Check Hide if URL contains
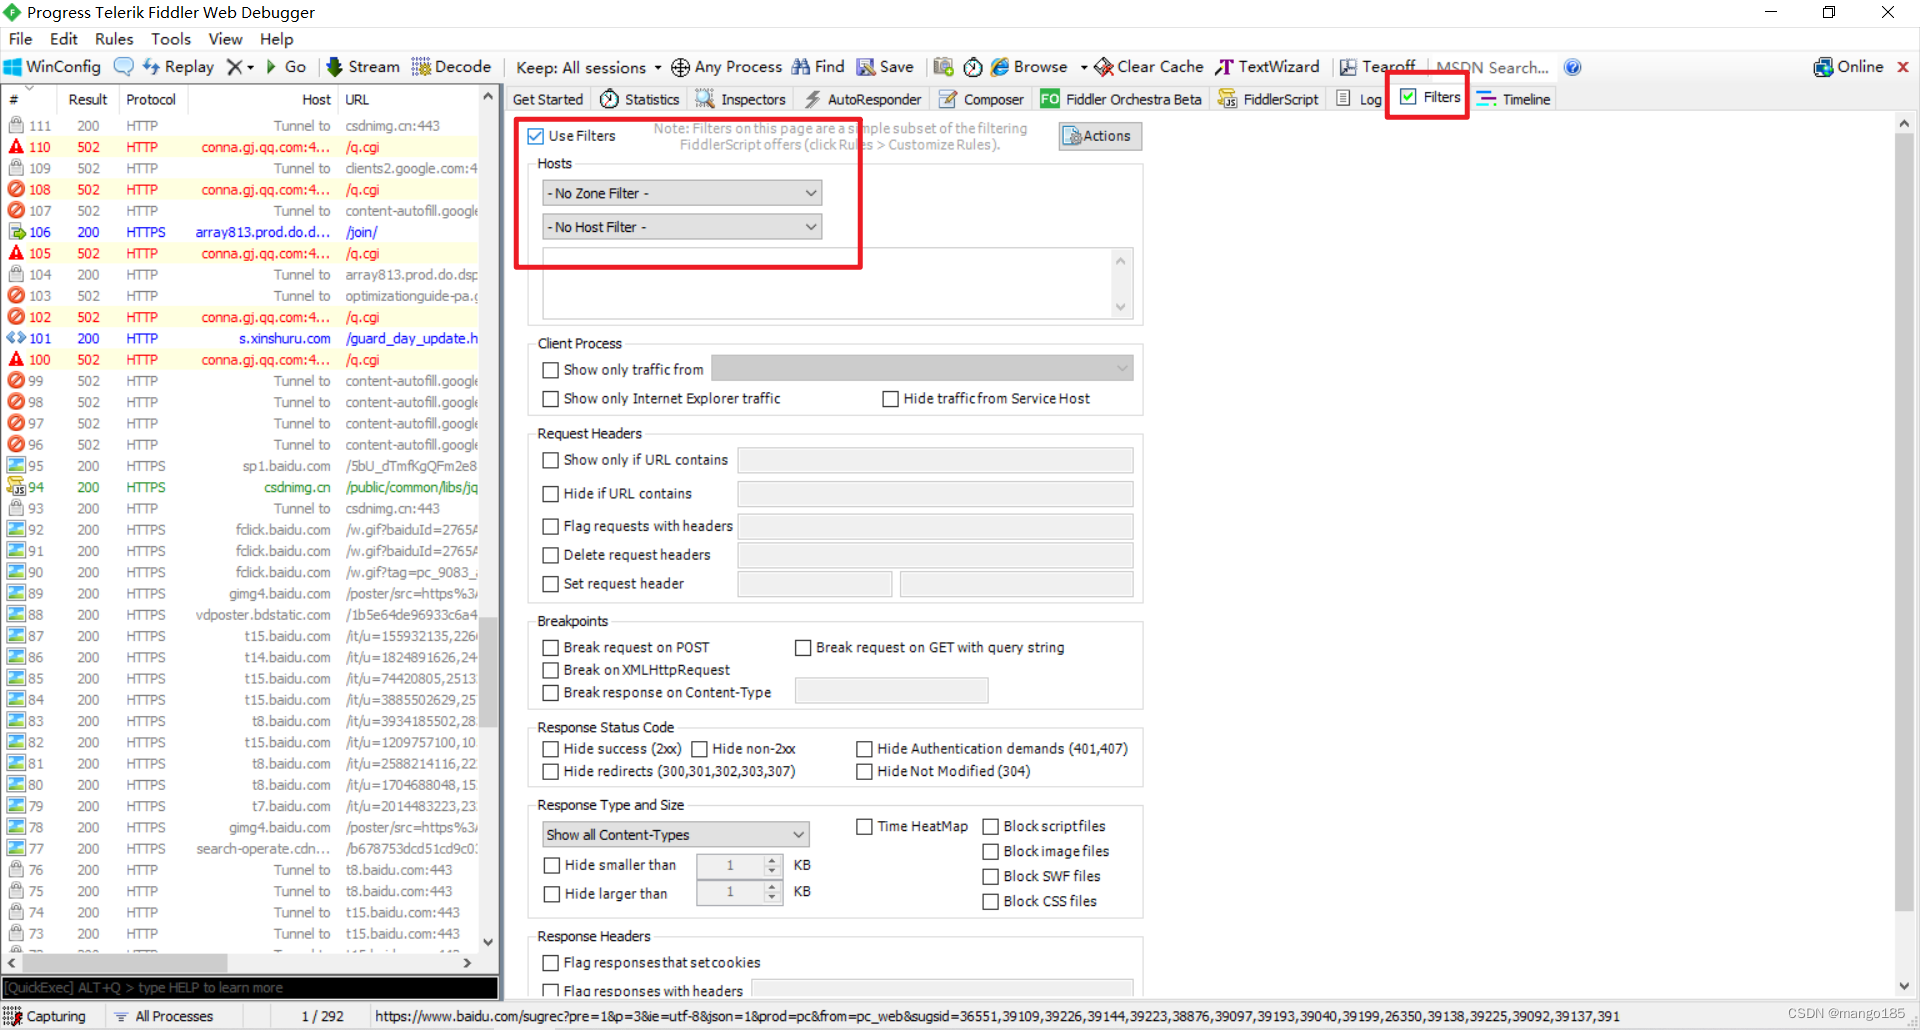 [550, 494]
